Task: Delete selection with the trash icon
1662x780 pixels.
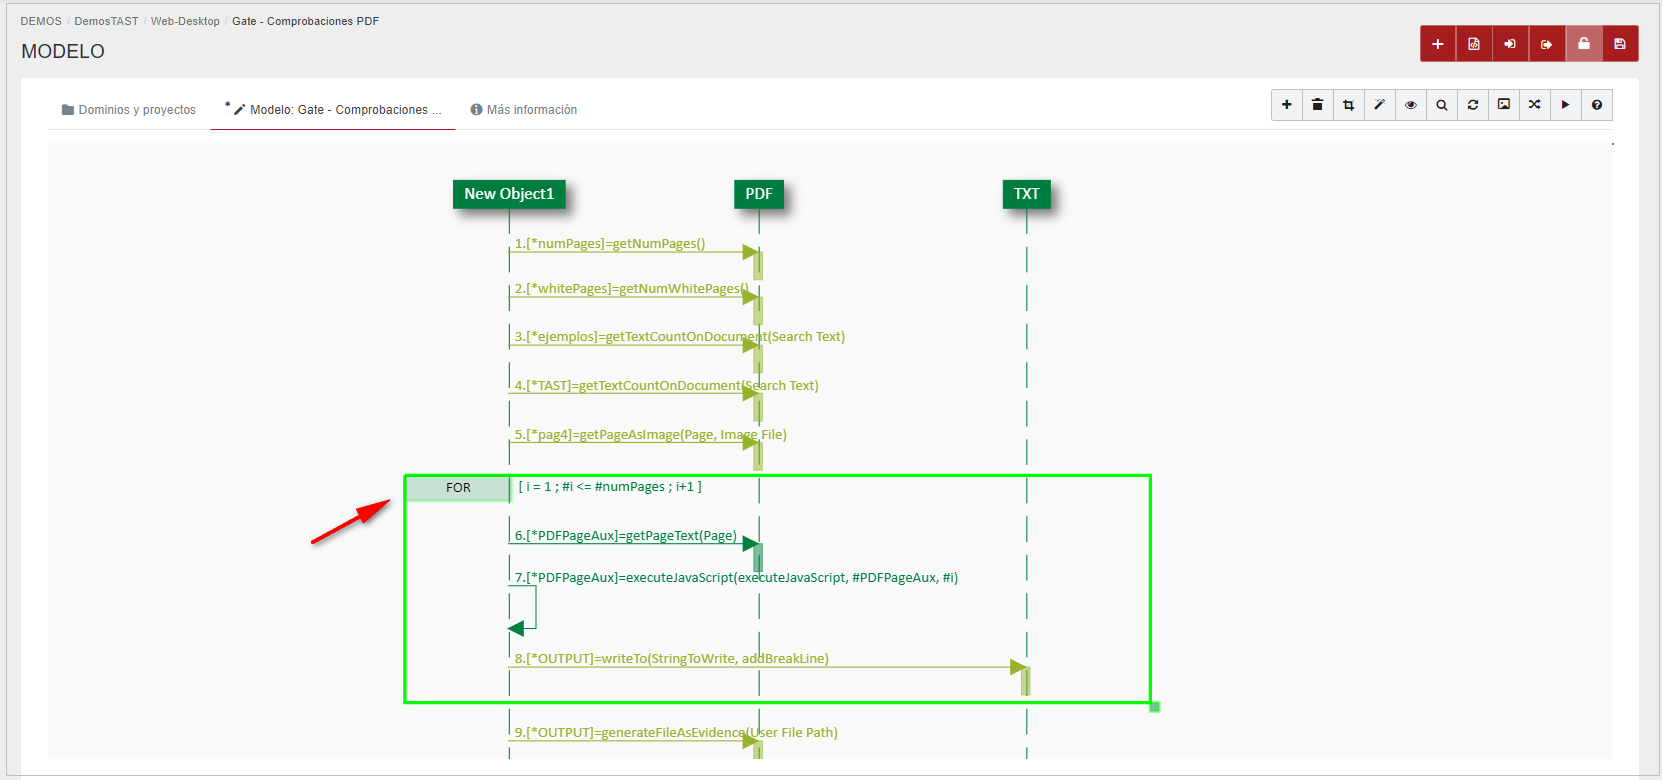Action: tap(1318, 105)
